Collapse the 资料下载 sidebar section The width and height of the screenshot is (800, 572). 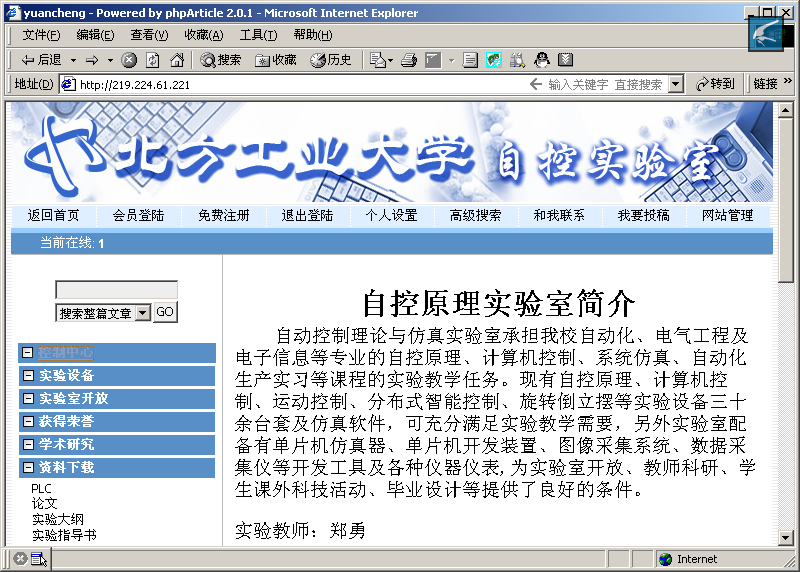[27, 468]
